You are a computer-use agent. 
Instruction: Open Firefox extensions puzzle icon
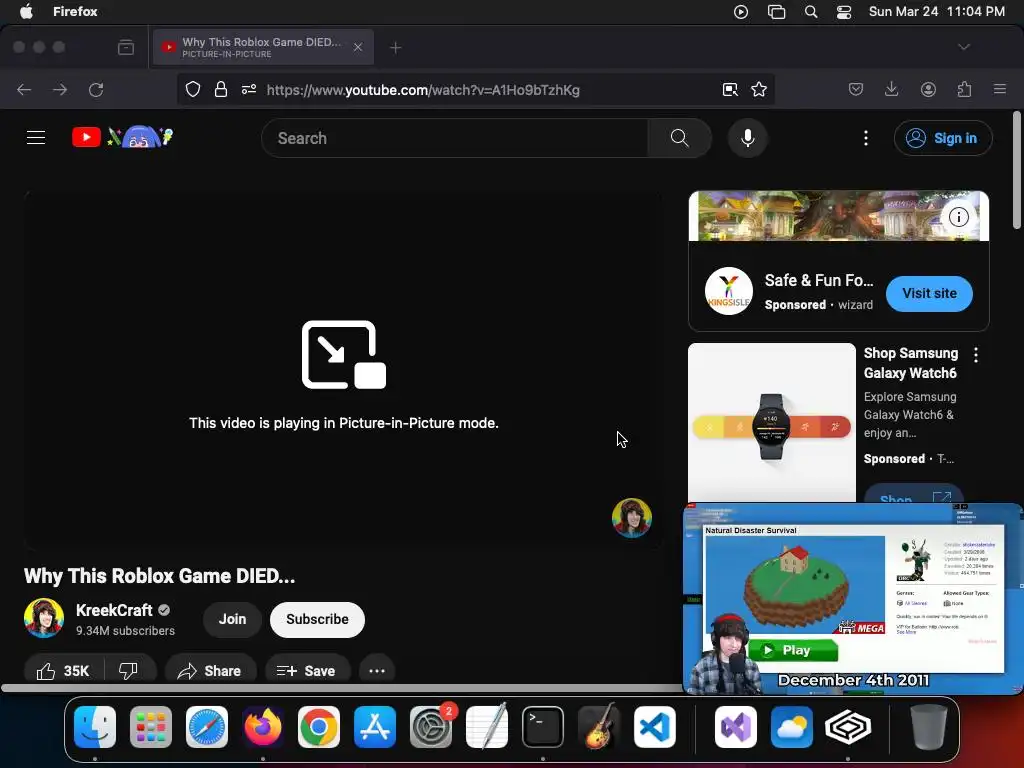[964, 89]
